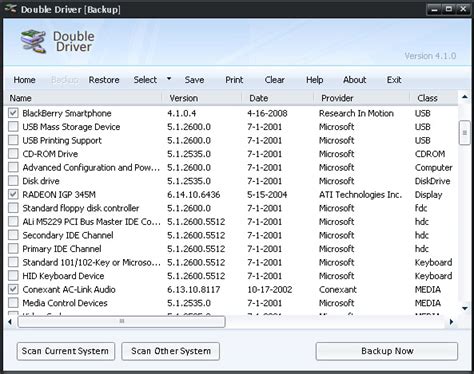Check the Secondary IDE Channel checkbox

tap(13, 235)
